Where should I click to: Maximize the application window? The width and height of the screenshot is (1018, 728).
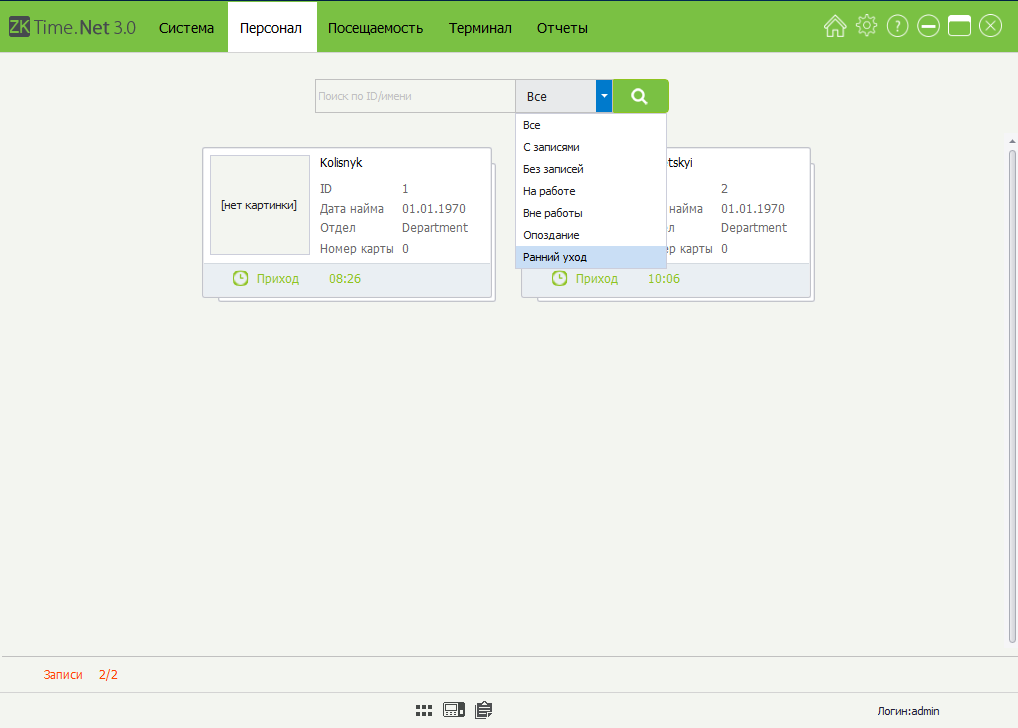coord(959,26)
